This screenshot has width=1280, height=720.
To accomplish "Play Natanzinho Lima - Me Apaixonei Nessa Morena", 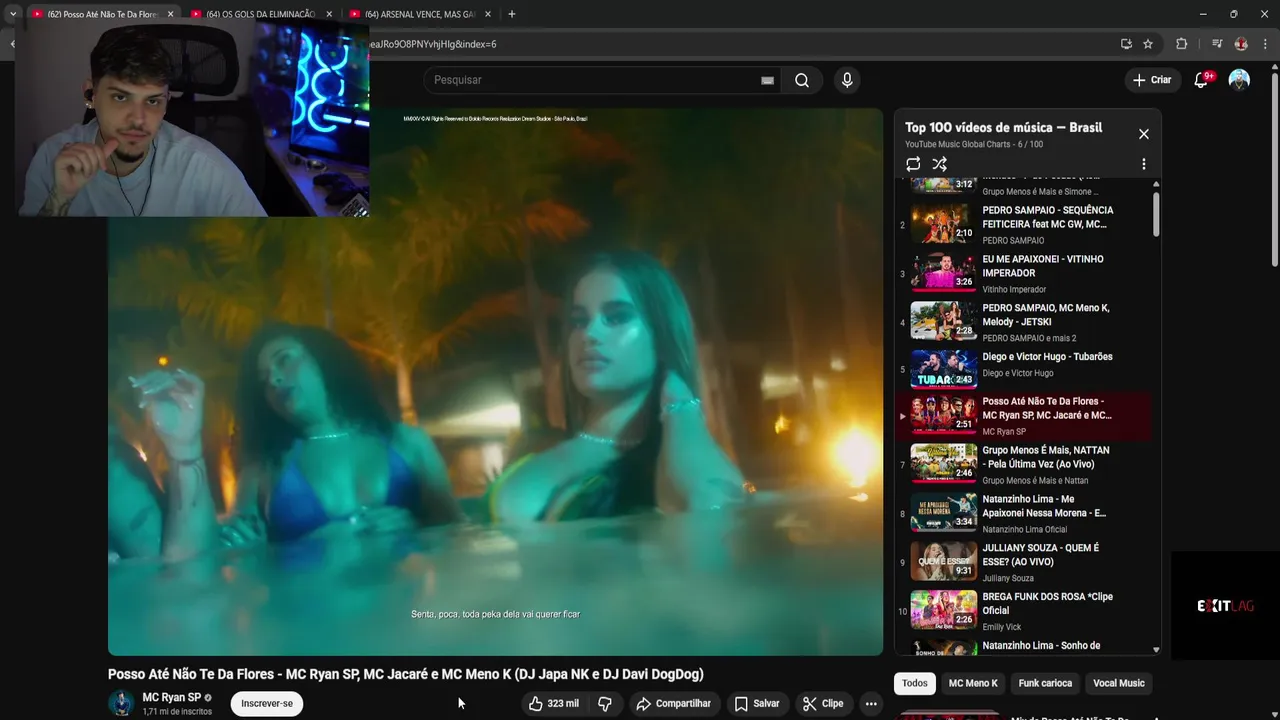I will tap(1024, 513).
